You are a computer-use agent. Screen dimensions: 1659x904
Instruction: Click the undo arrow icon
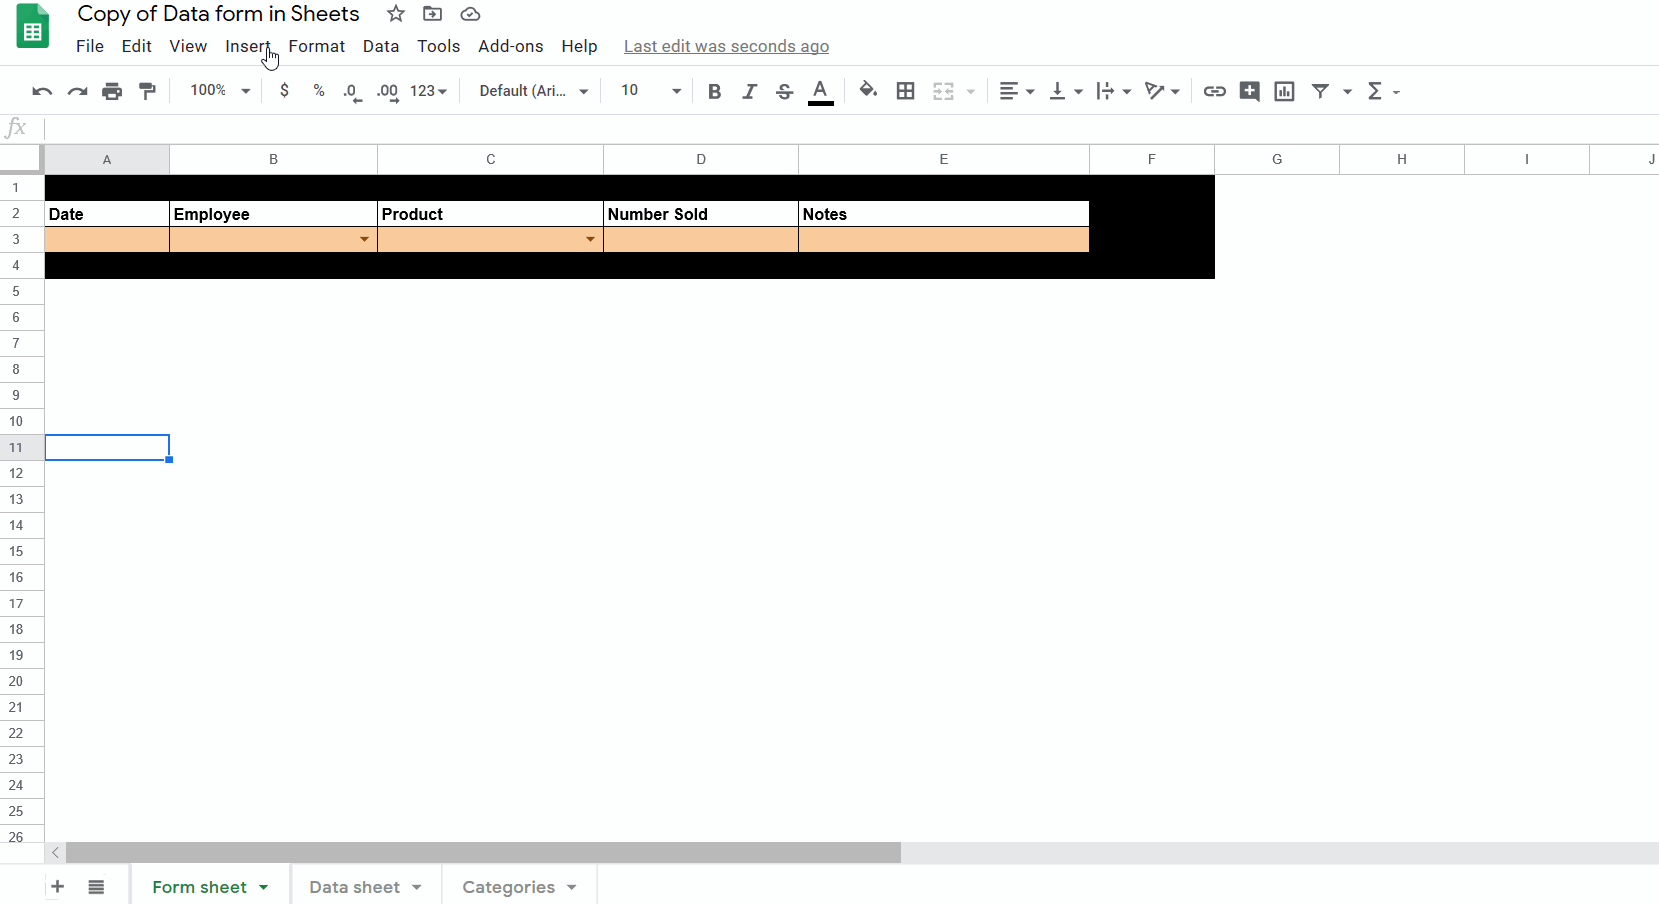tap(42, 91)
